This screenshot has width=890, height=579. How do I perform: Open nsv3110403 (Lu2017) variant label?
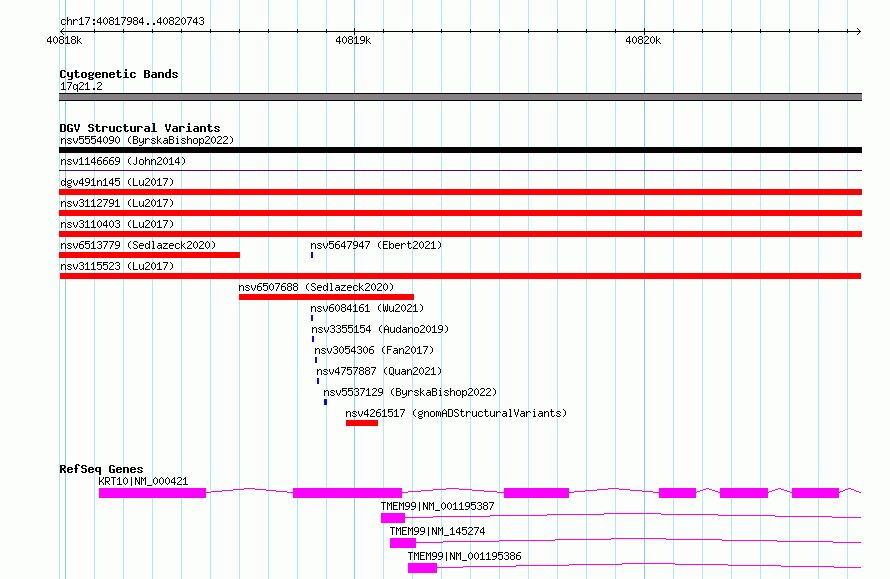coord(117,224)
